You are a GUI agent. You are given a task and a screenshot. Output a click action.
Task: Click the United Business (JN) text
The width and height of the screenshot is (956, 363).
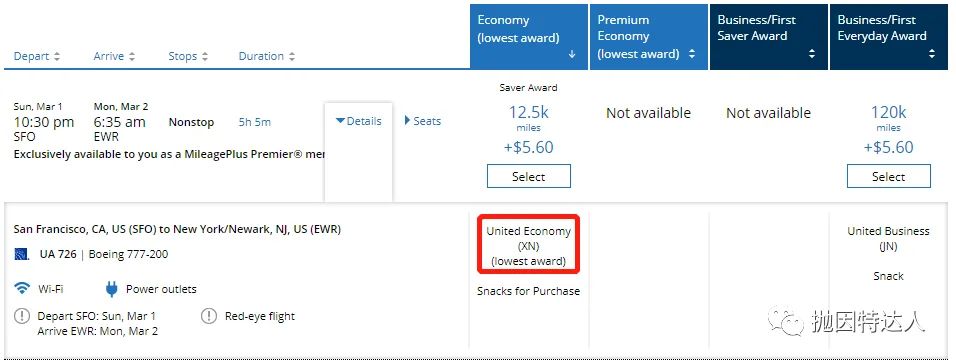888,239
